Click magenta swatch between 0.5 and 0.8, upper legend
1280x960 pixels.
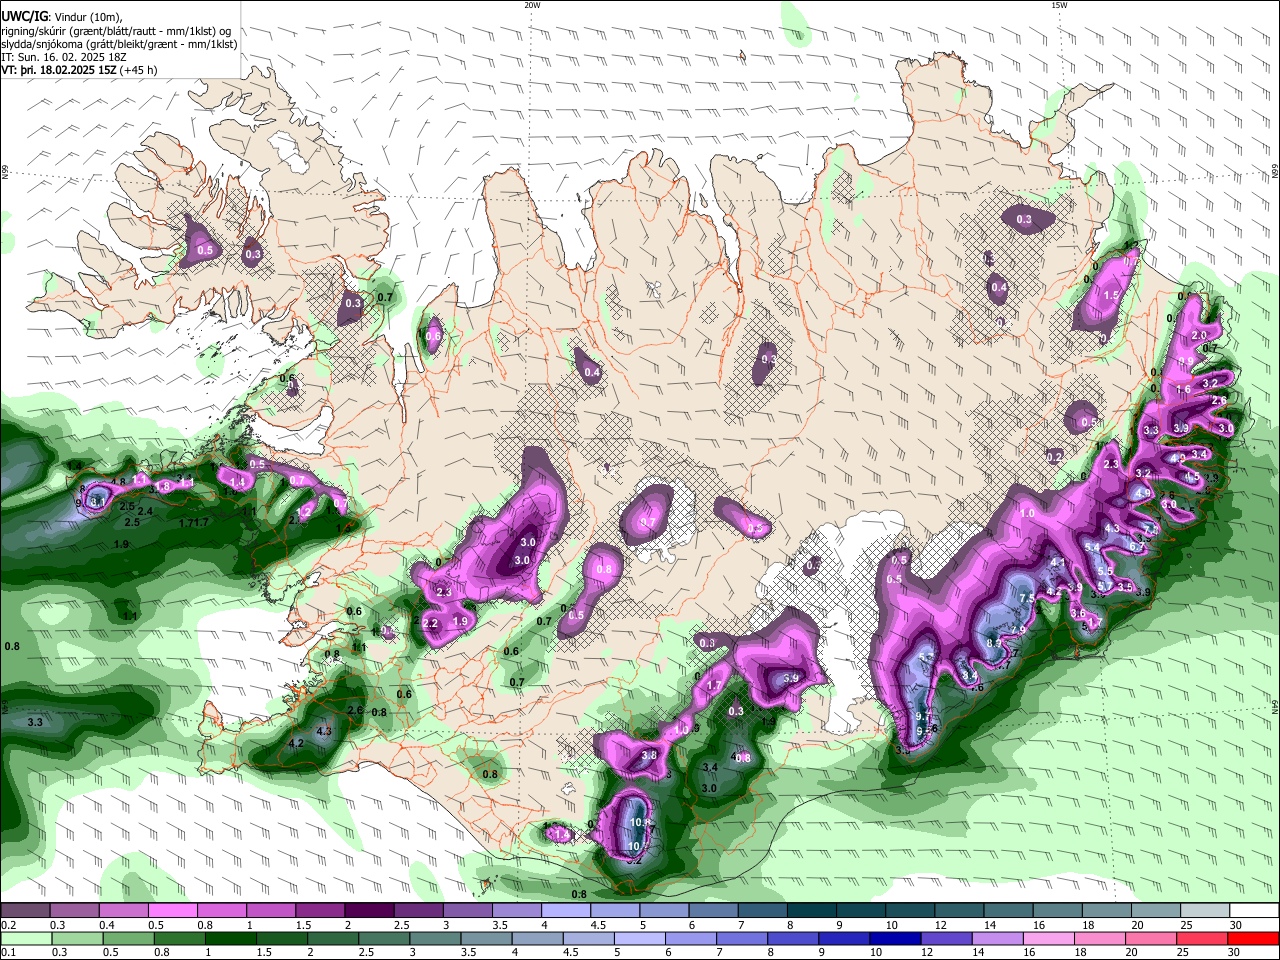(x=172, y=910)
